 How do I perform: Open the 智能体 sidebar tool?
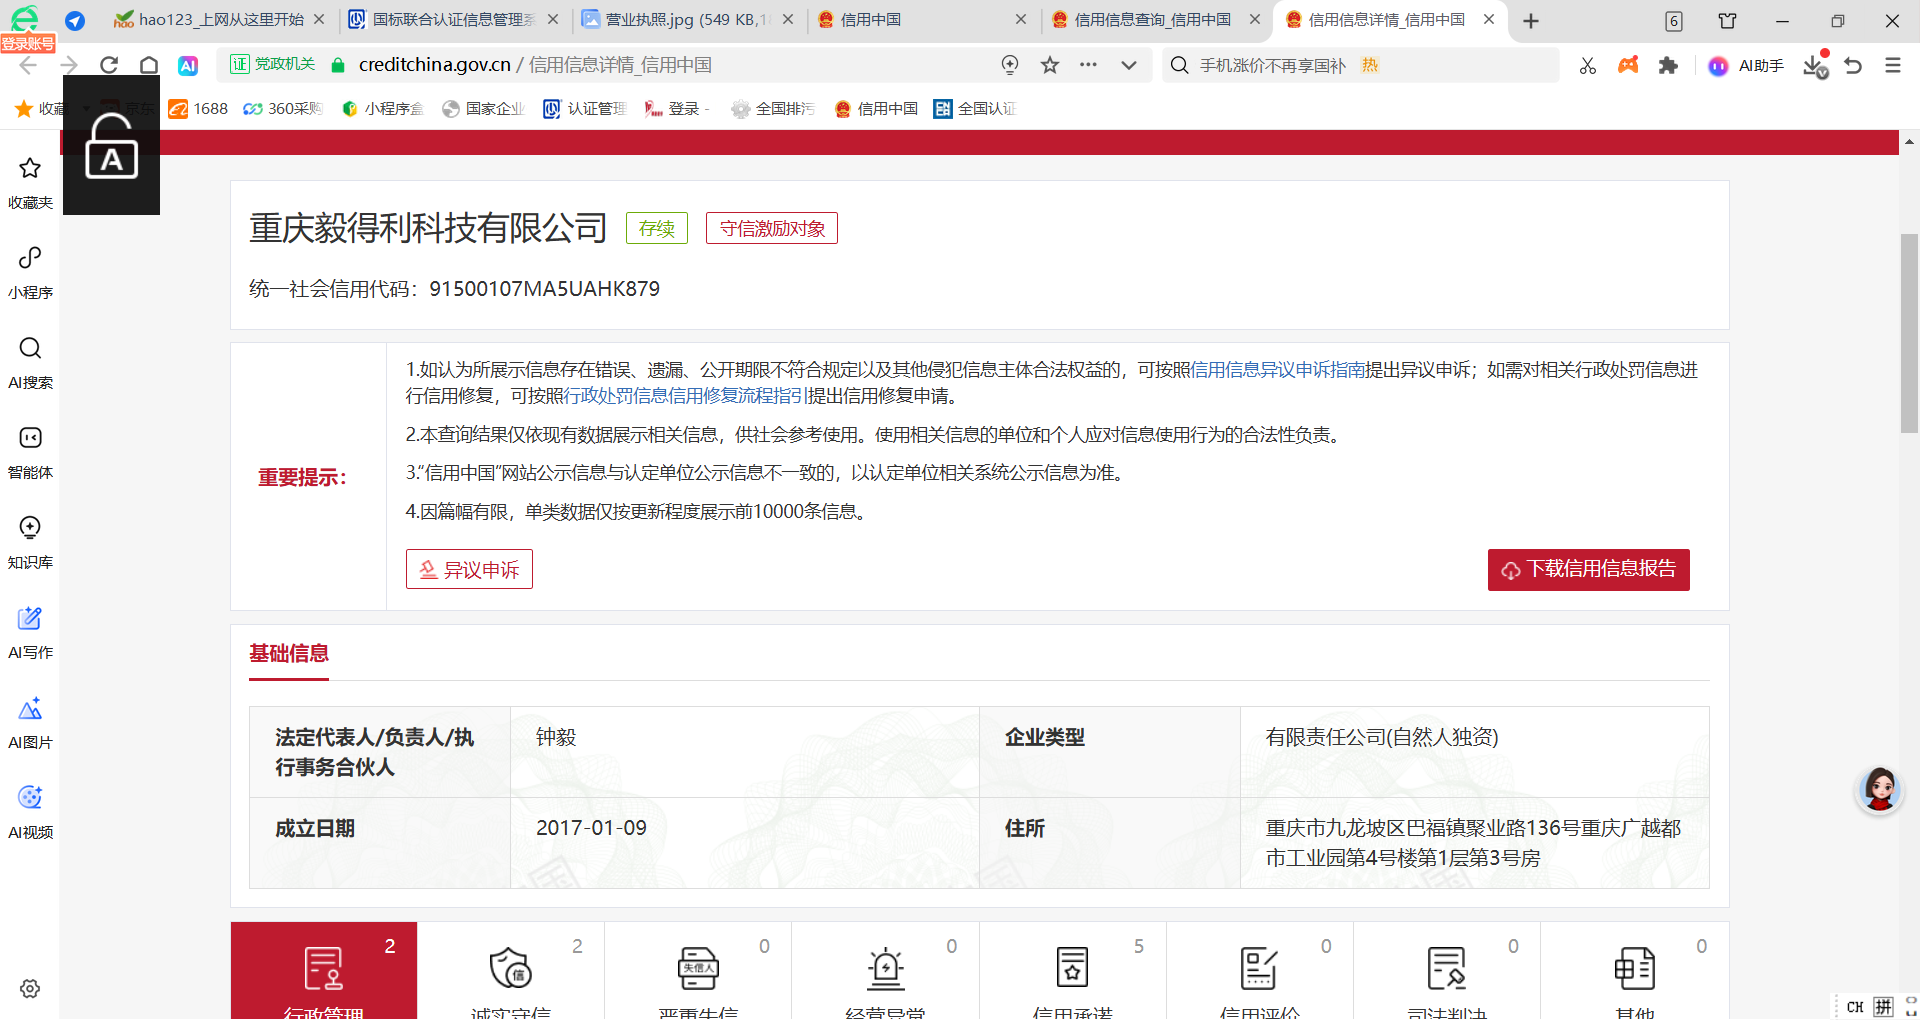(30, 450)
